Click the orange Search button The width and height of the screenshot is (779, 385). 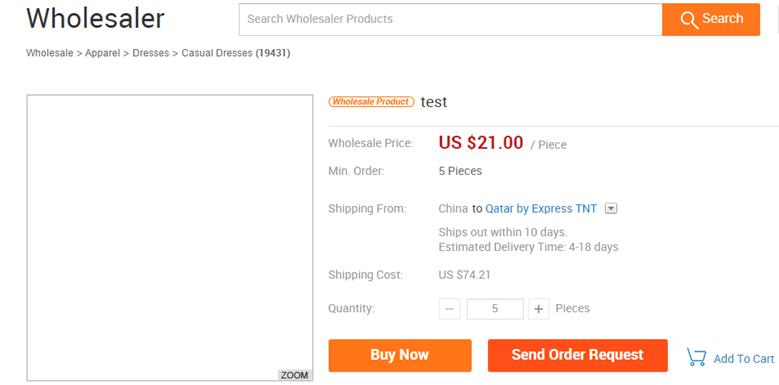click(x=710, y=19)
